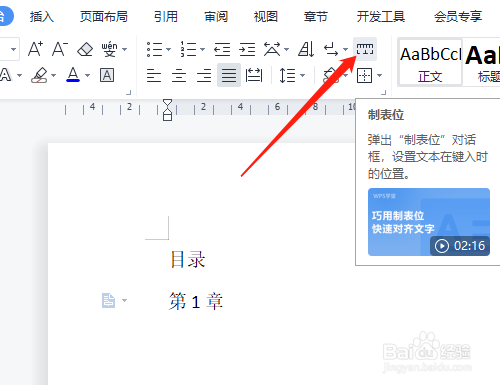Click the 02:16 video play button

[x=442, y=246]
